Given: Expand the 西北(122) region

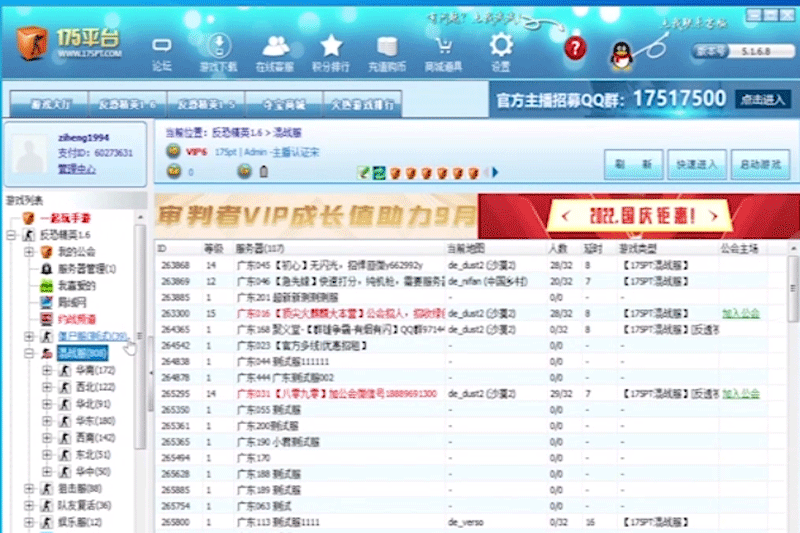Looking at the screenshot, I should click(47, 387).
